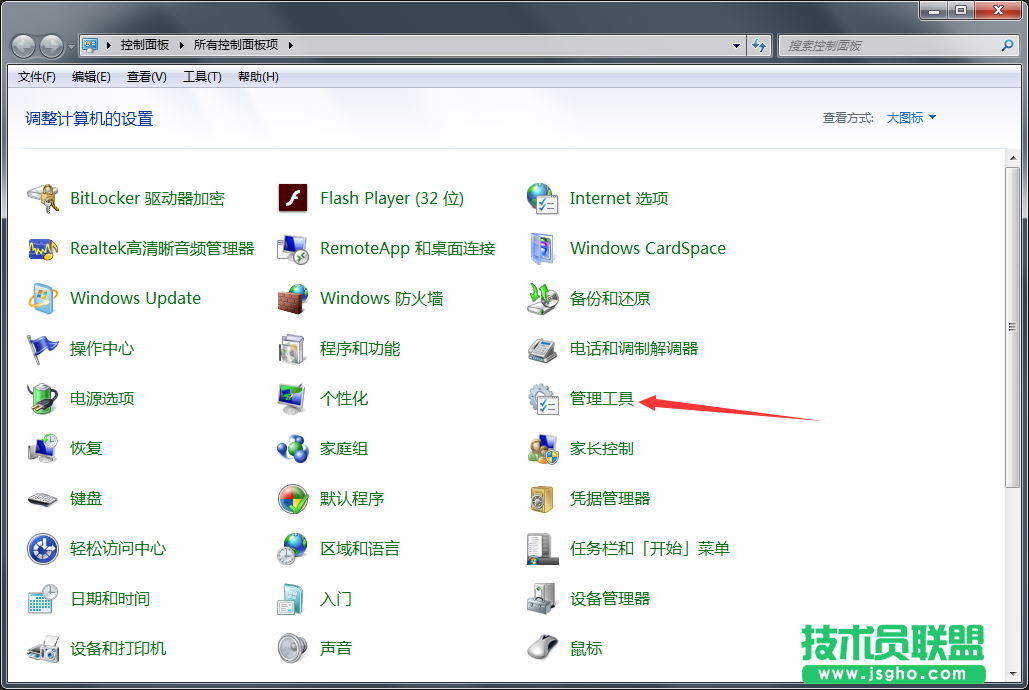
Task: Click the refresh arrow next to address bar
Action: click(x=760, y=44)
